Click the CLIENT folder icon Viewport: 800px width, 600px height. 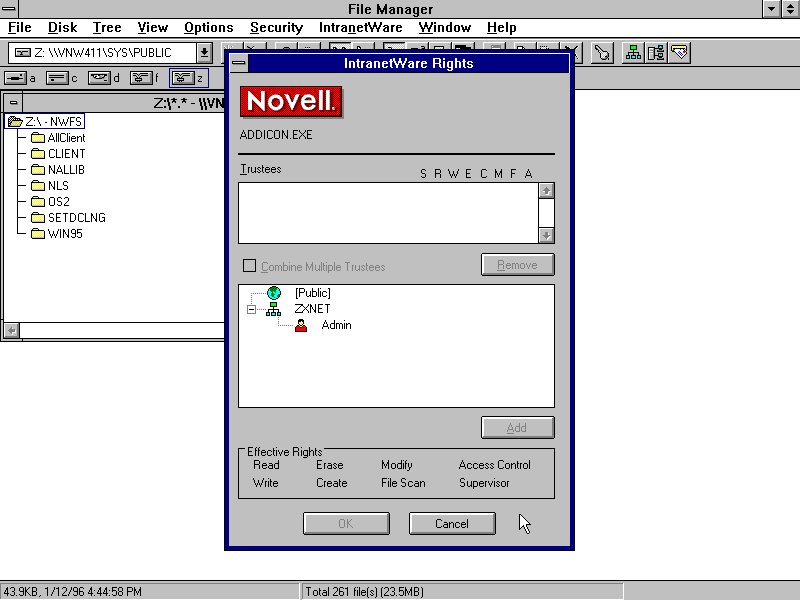pyautogui.click(x=38, y=154)
